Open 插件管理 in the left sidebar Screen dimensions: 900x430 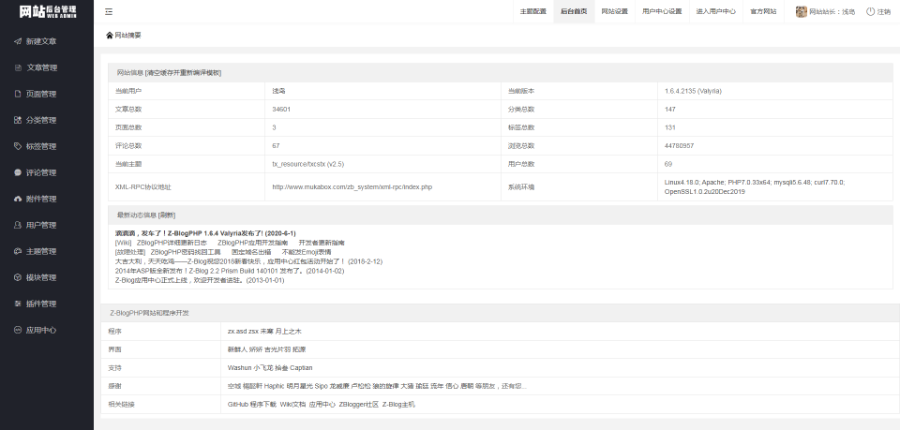click(x=41, y=303)
